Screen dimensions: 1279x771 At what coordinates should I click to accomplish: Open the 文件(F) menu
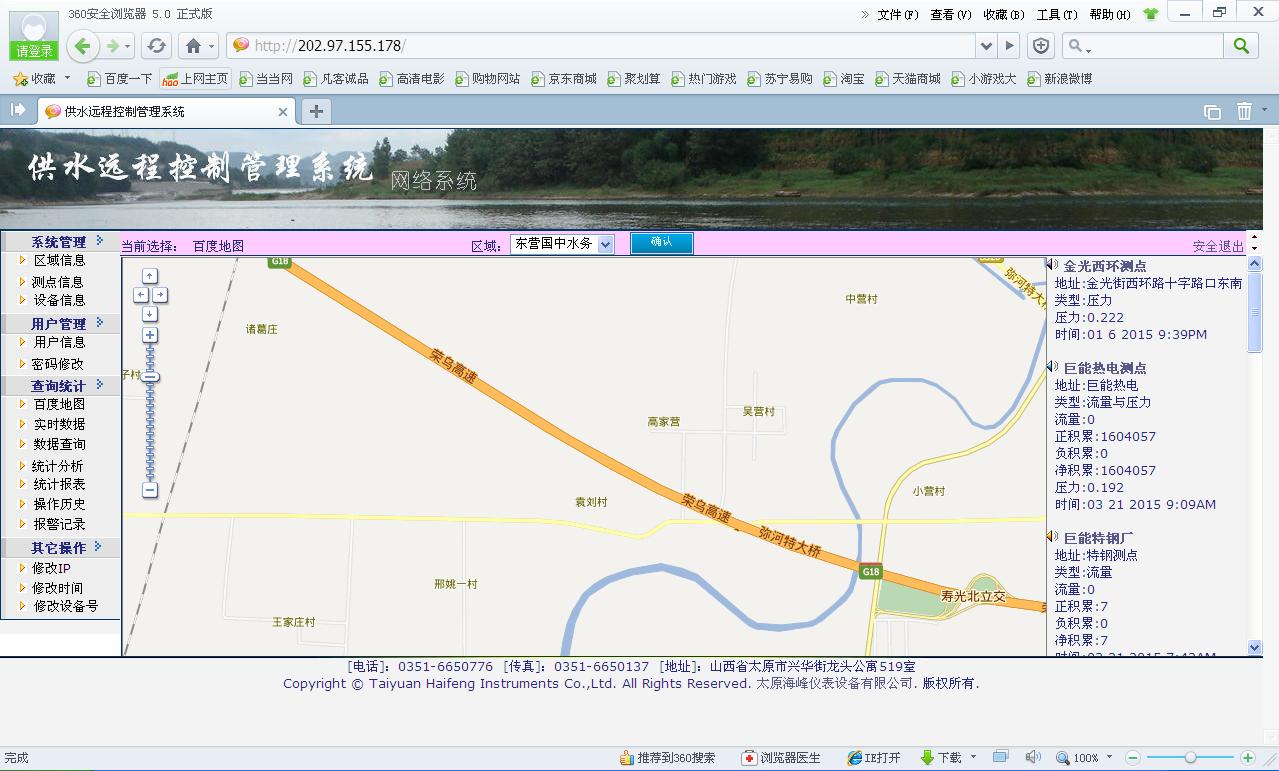pos(897,14)
